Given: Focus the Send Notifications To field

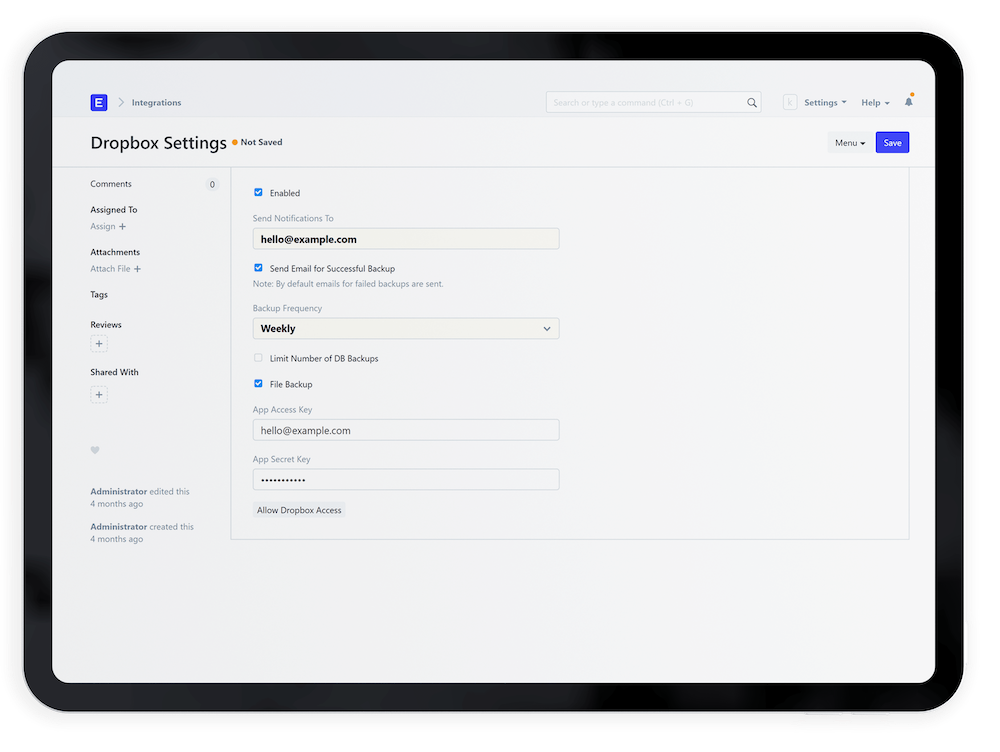Looking at the screenshot, I should 406,239.
